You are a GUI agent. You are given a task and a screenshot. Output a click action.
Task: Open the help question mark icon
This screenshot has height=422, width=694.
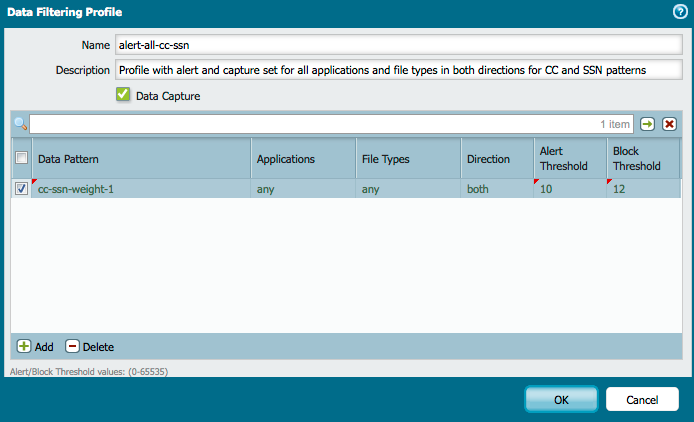click(x=680, y=12)
